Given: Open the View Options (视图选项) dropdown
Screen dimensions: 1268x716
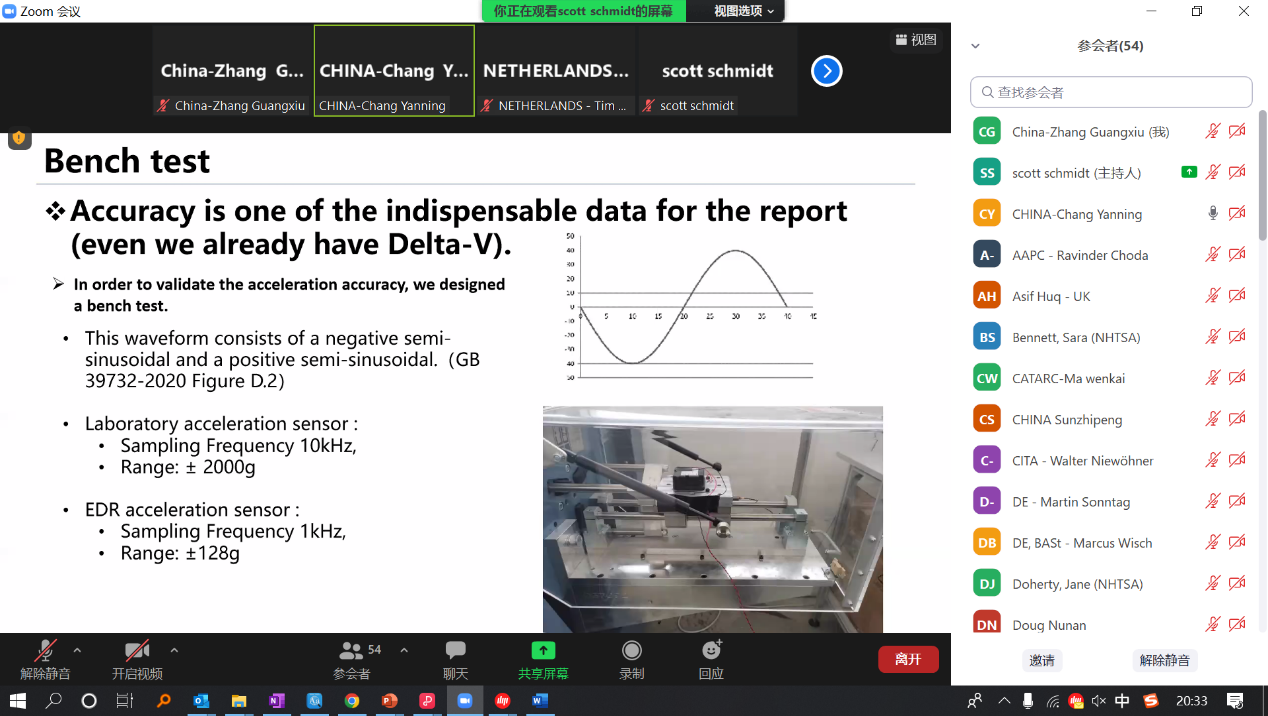Looking at the screenshot, I should click(x=744, y=11).
